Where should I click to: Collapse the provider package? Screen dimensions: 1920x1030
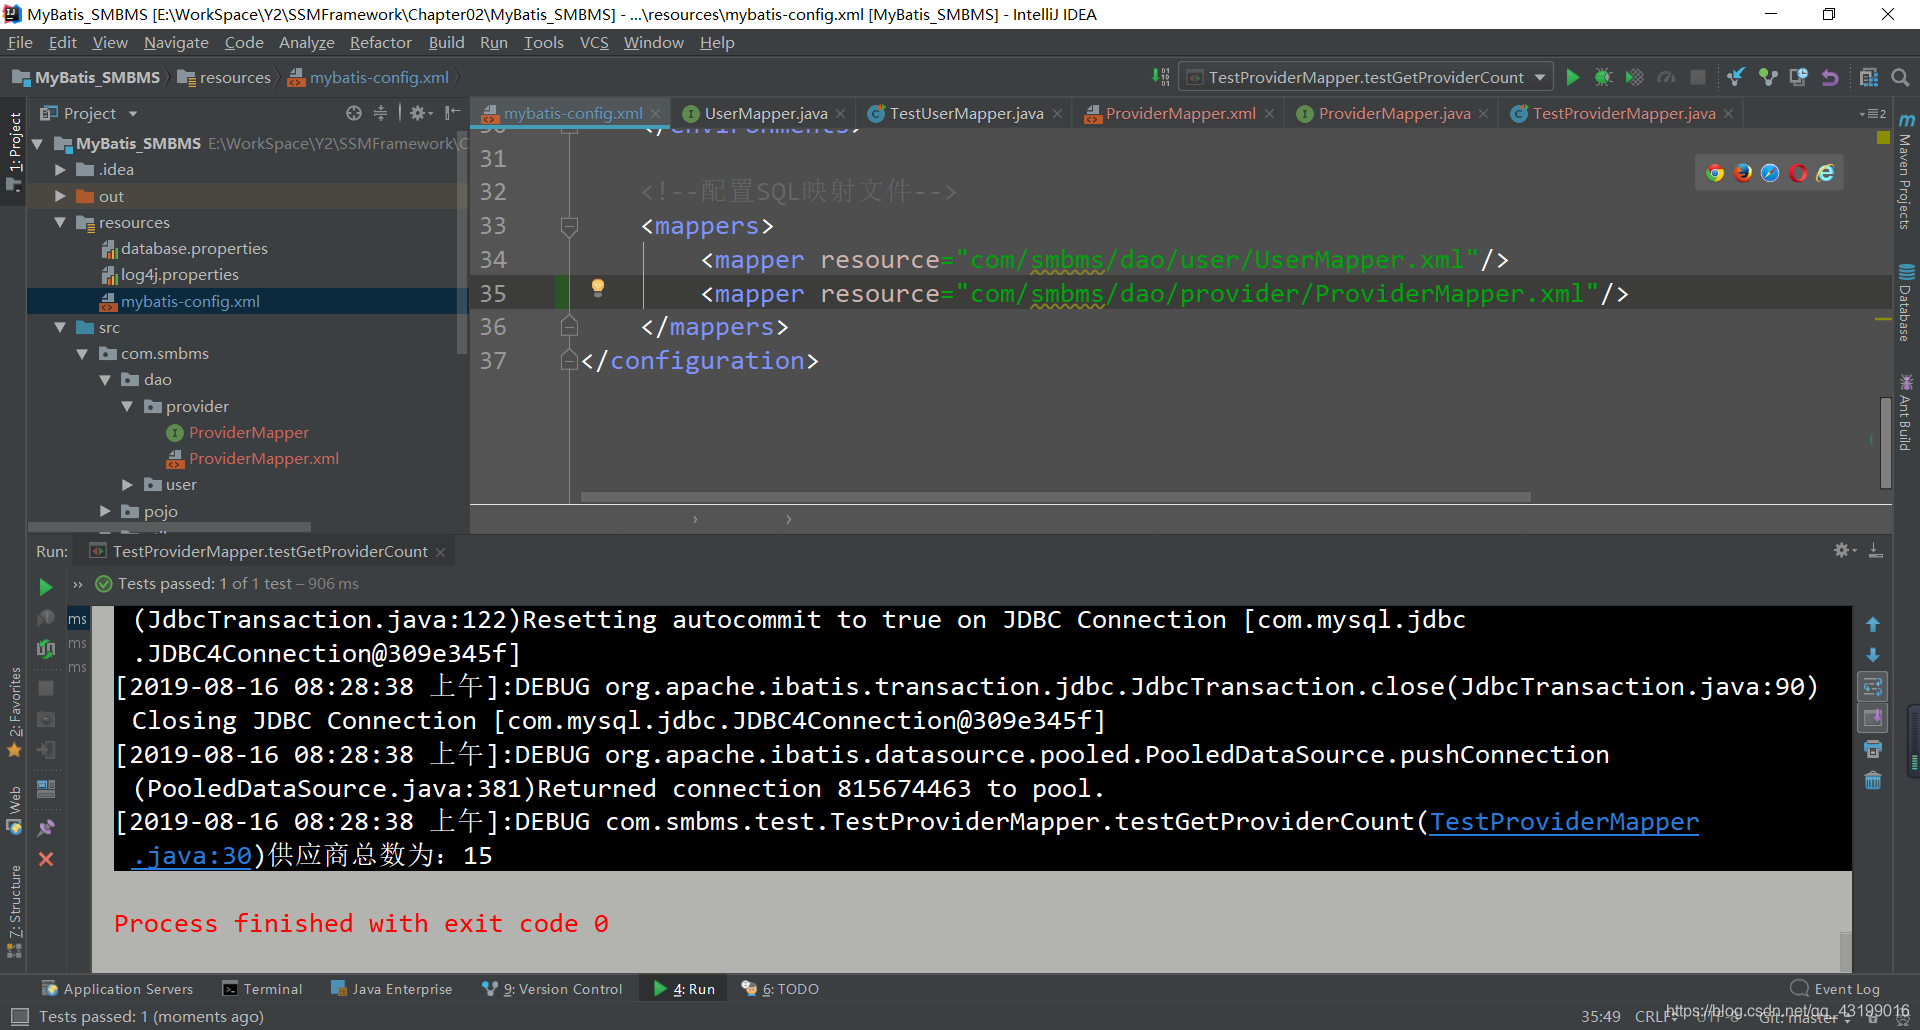[127, 406]
